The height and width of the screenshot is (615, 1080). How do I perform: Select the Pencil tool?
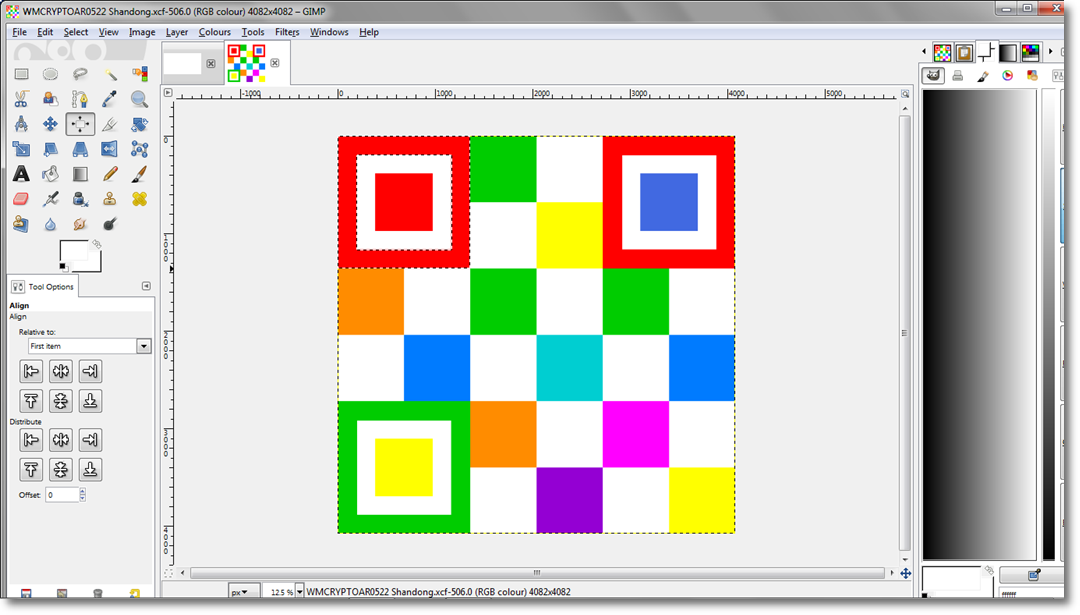(x=110, y=174)
